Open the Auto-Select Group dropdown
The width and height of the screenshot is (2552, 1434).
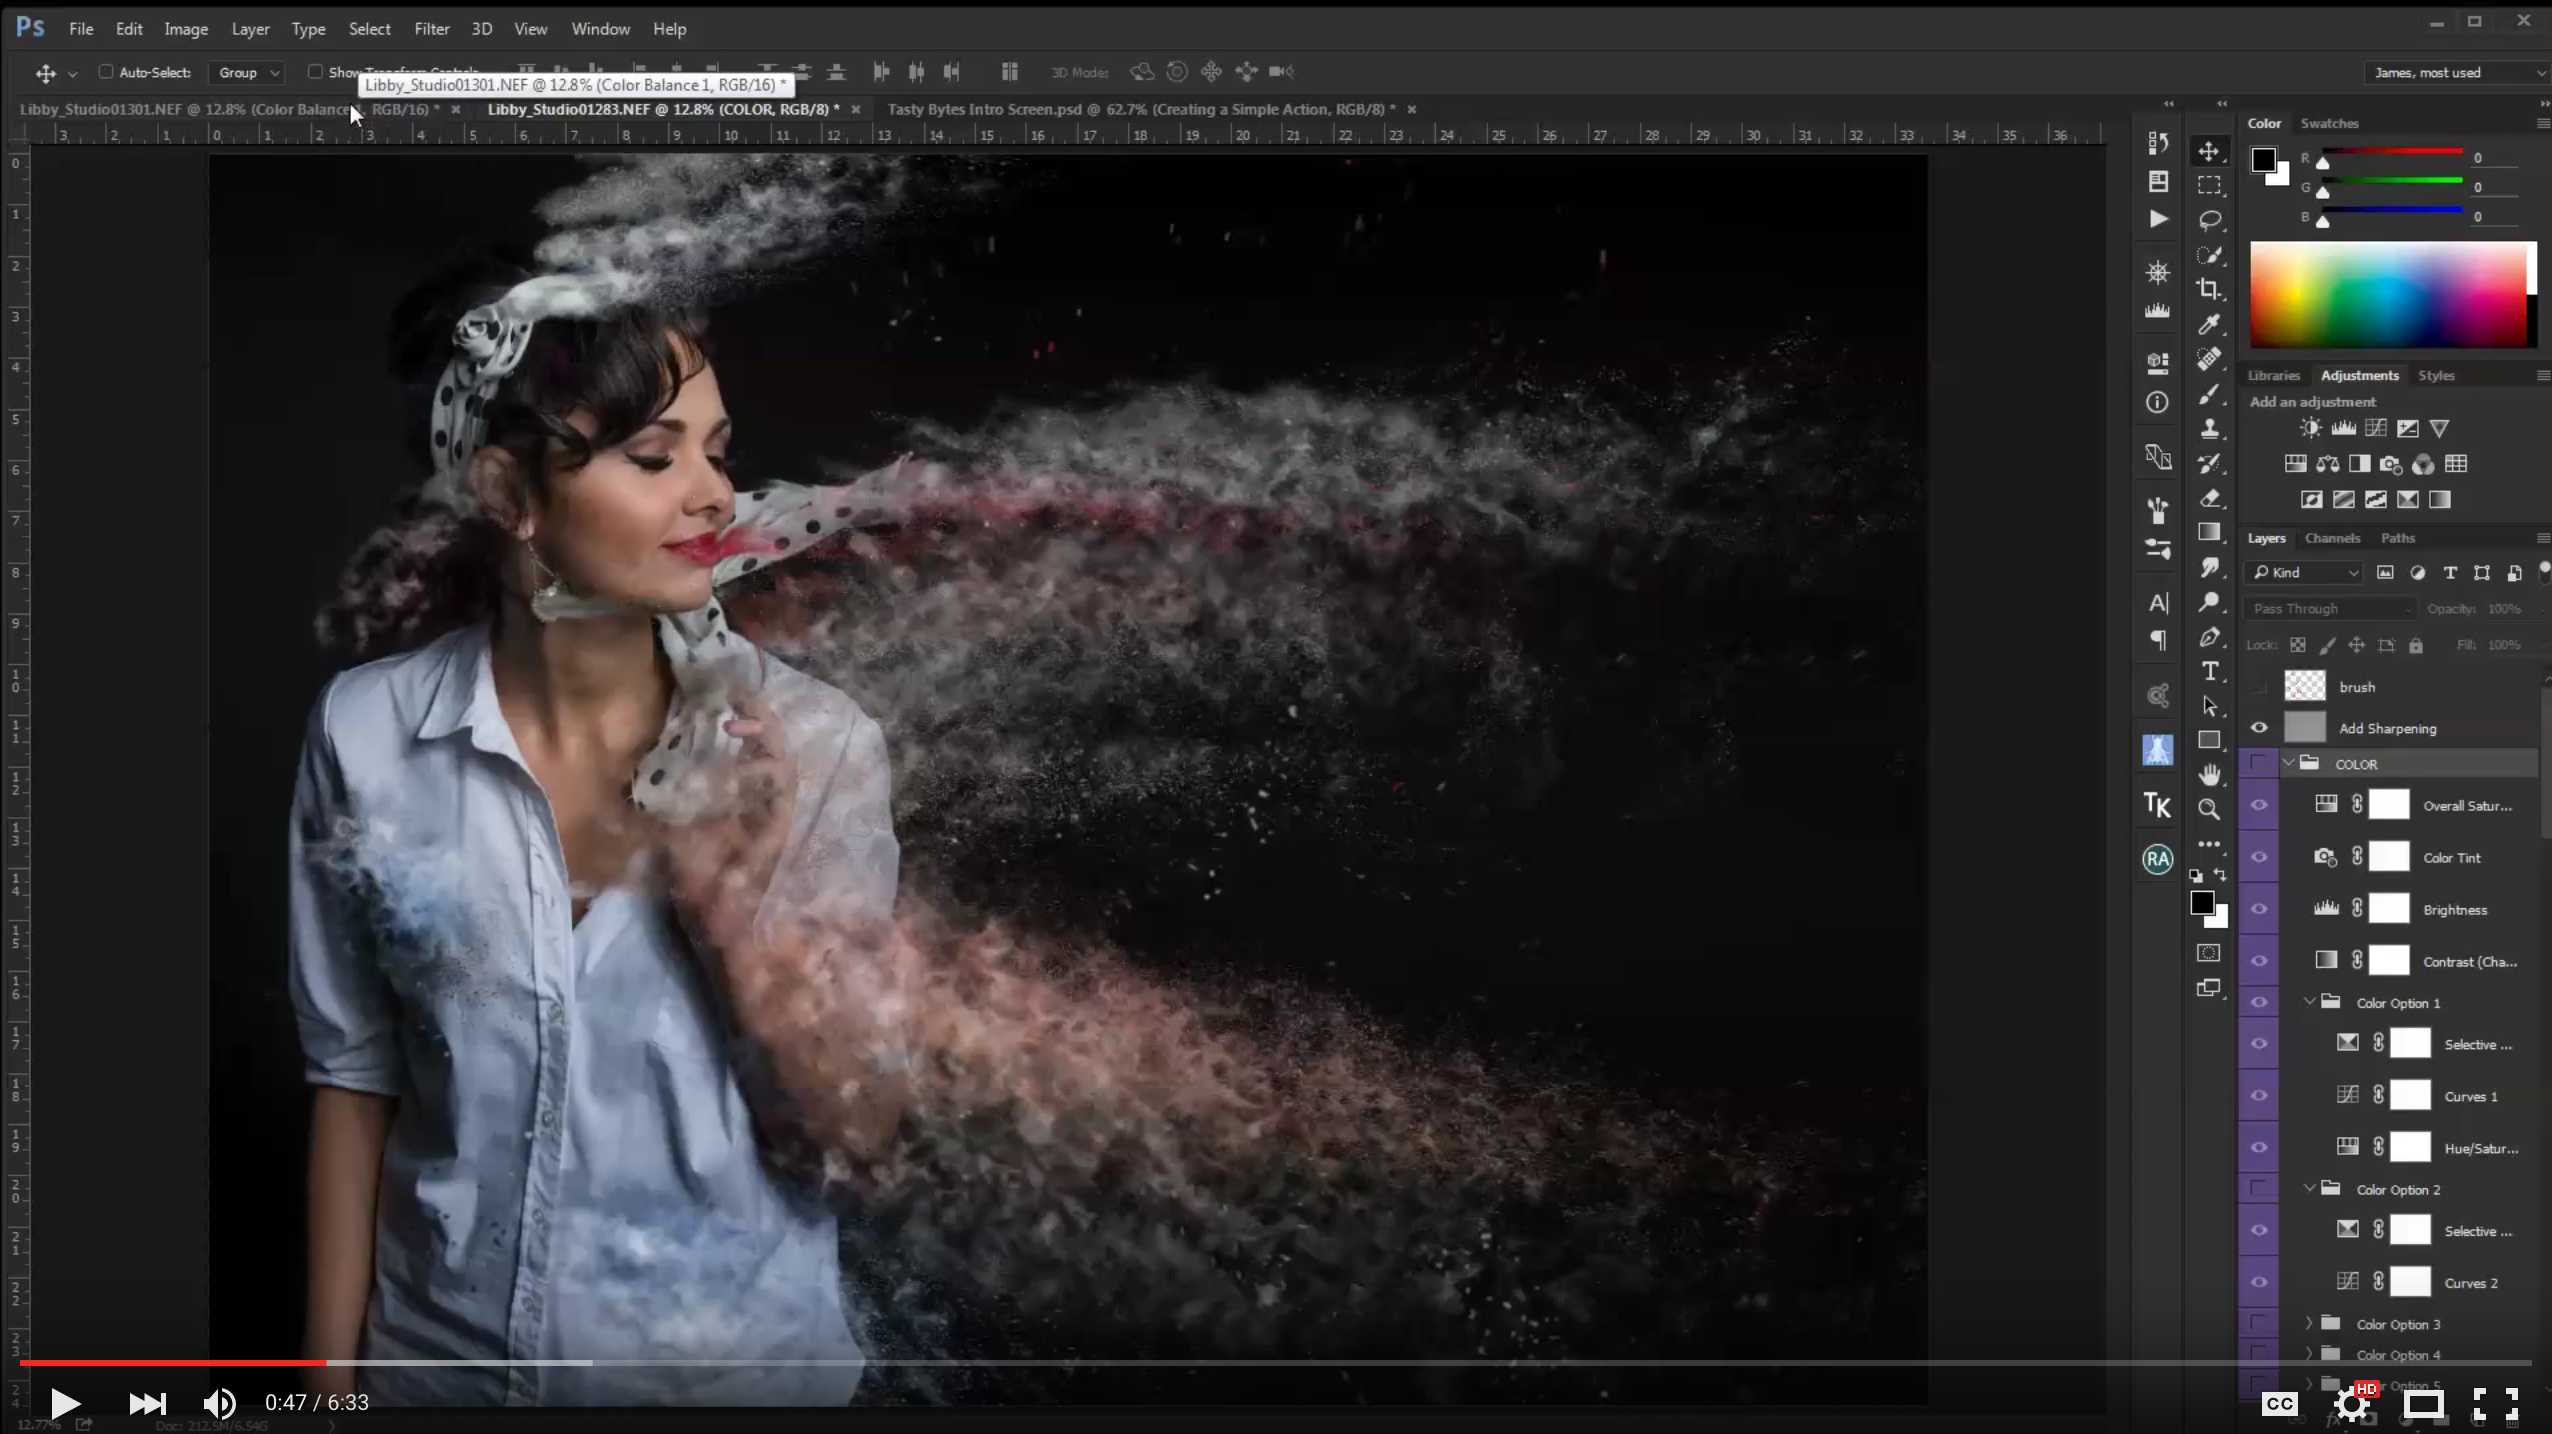click(248, 72)
